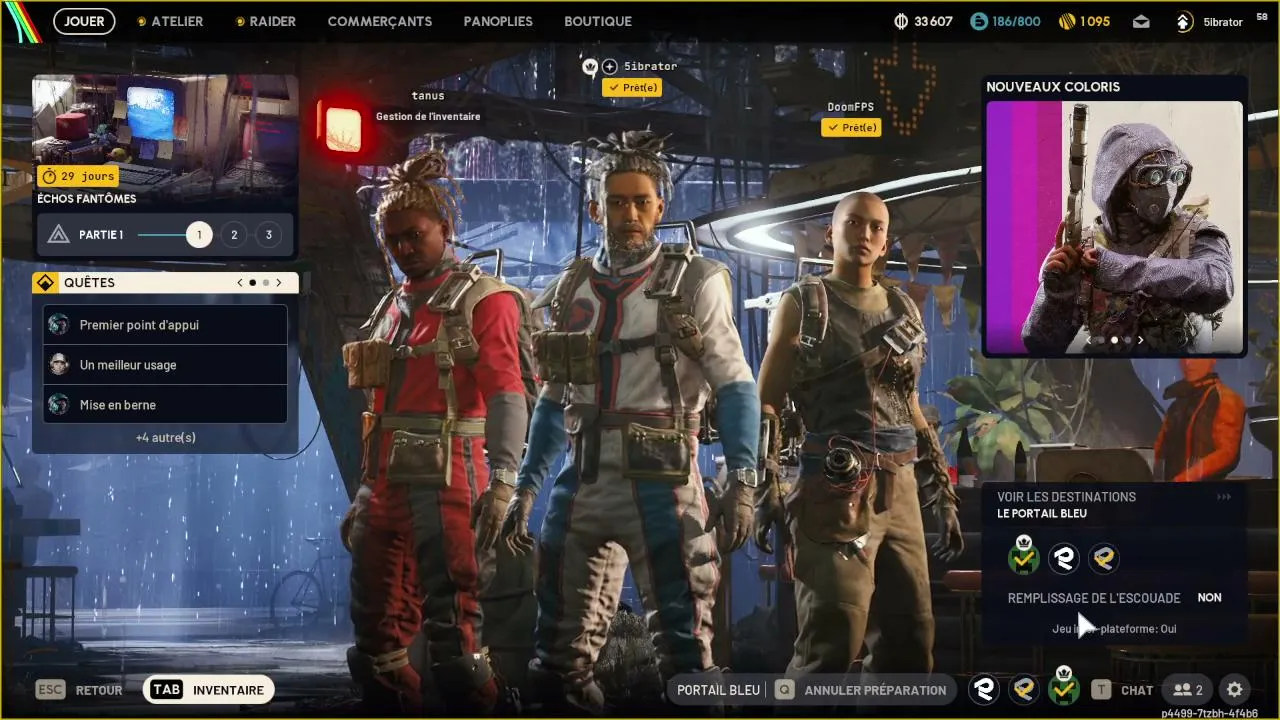This screenshot has width=1280, height=720.
Task: Click the 5ibrator profile name in top bar
Action: pos(1223,21)
